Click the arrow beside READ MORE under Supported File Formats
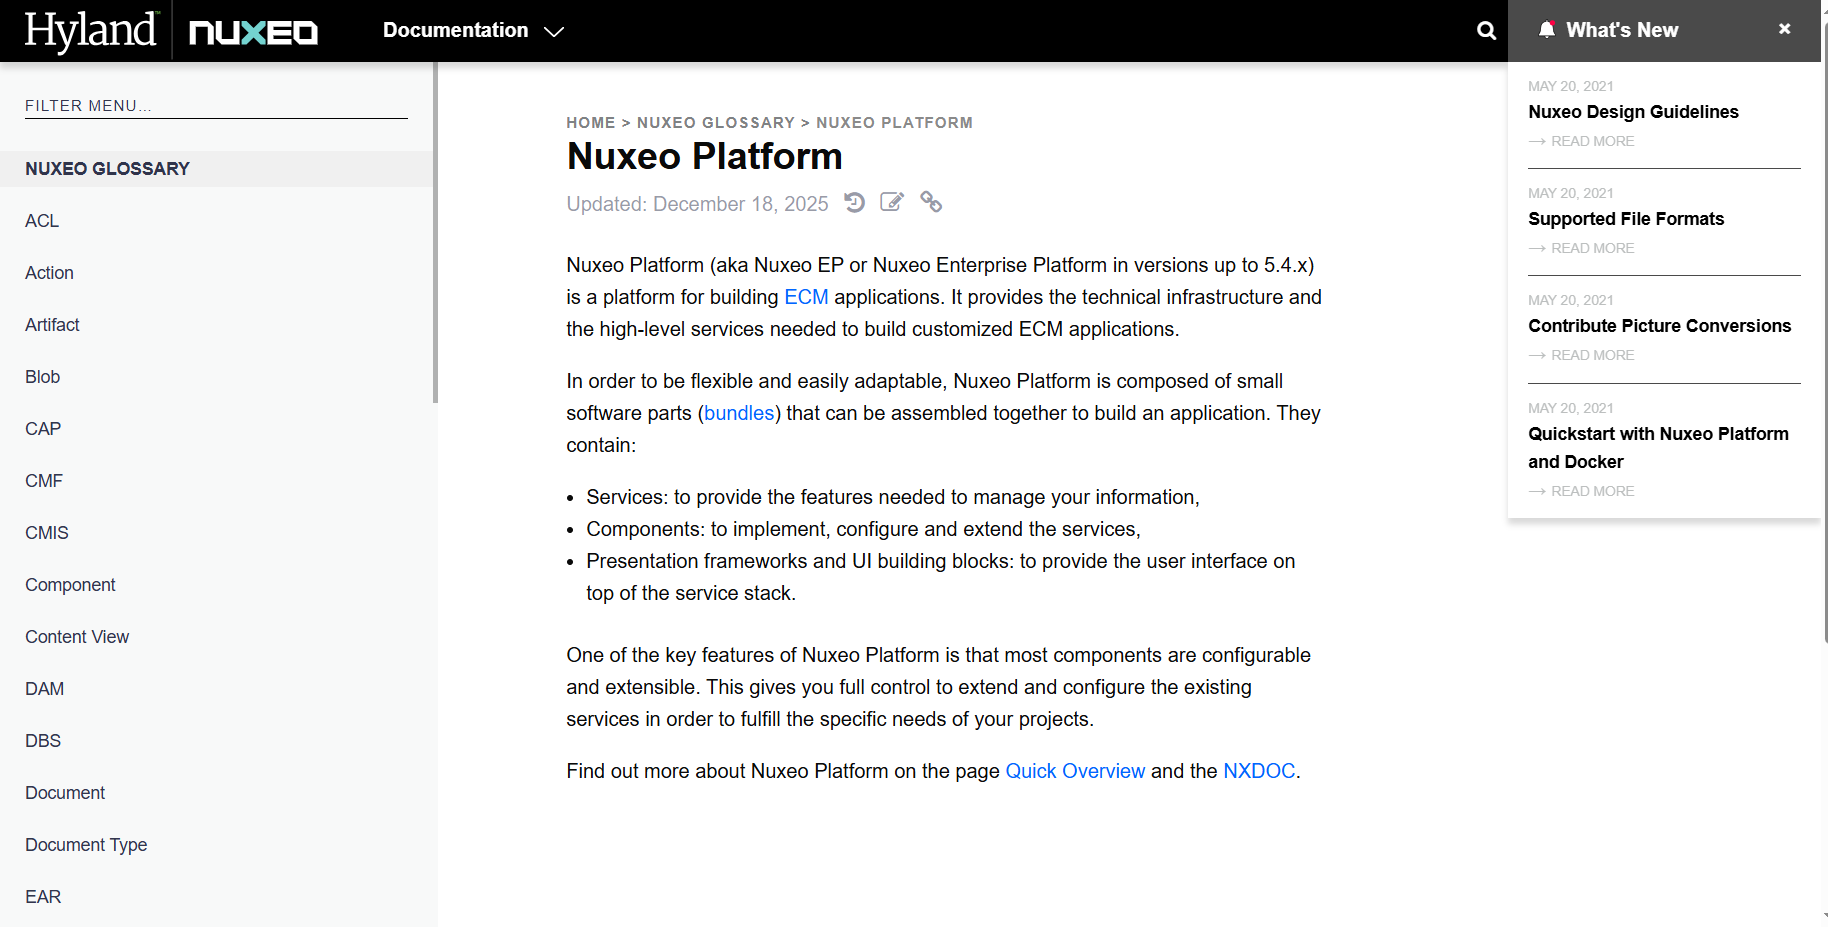 (x=1537, y=248)
